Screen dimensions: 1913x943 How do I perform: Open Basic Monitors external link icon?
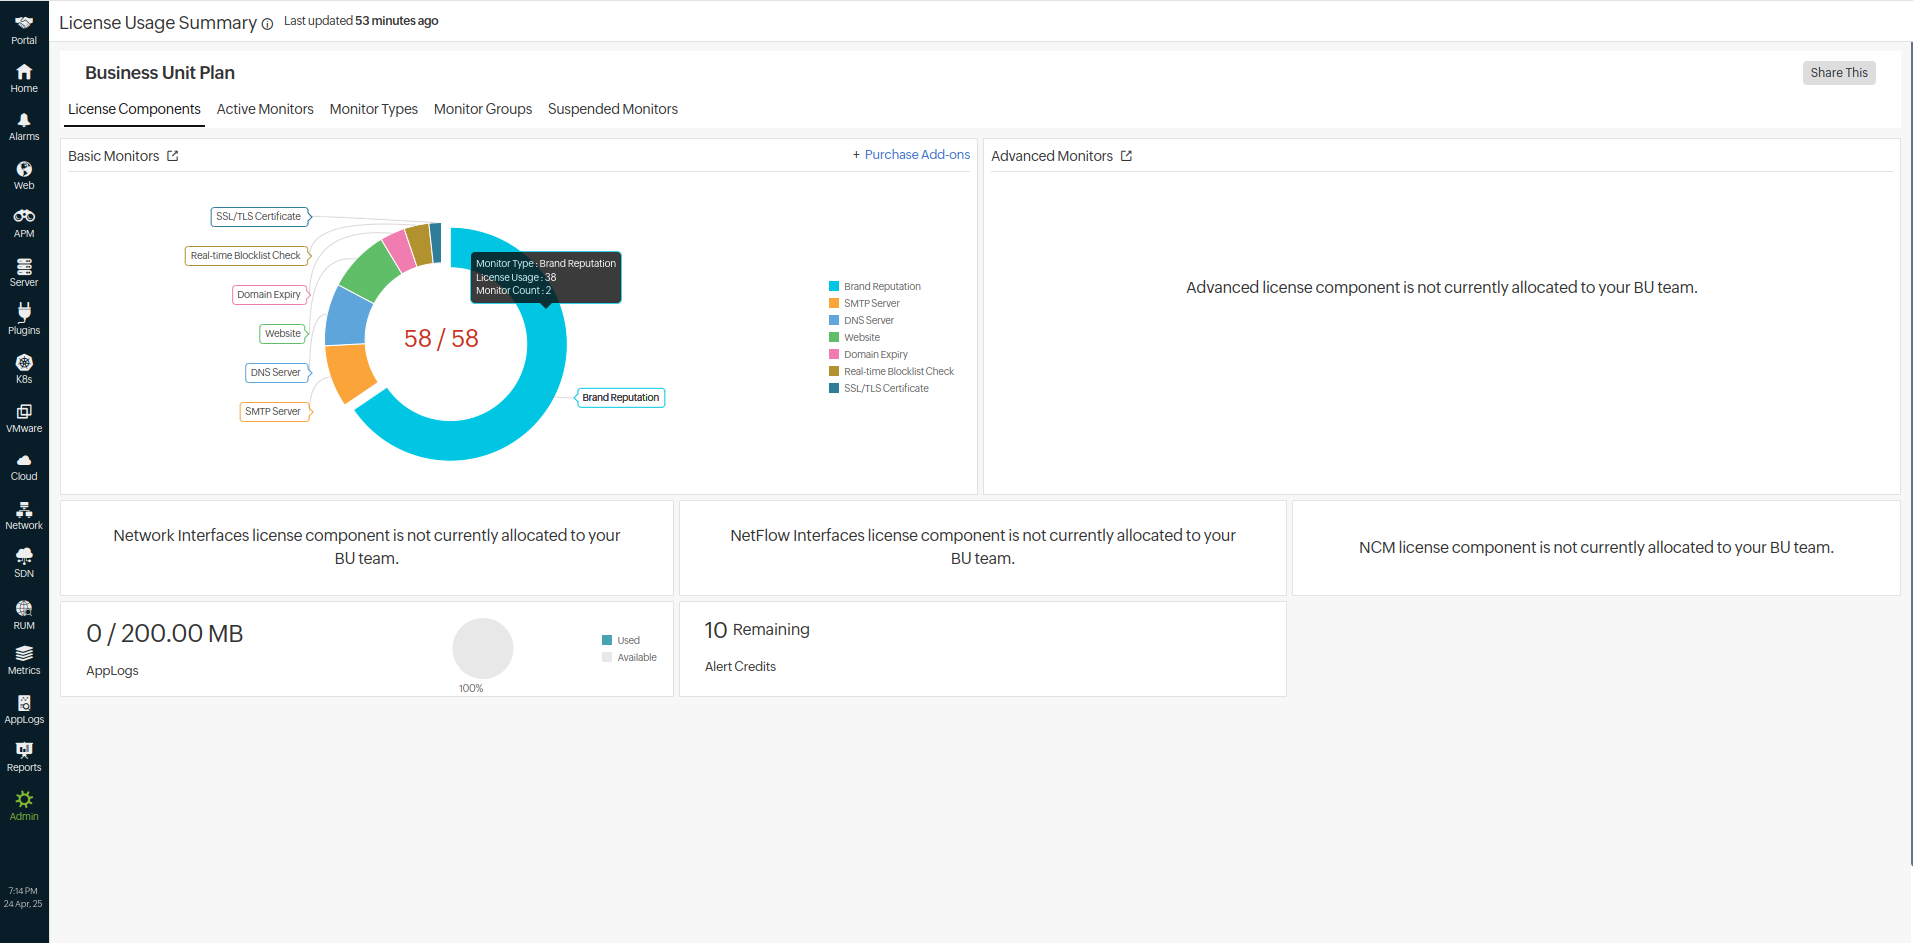[x=173, y=156]
